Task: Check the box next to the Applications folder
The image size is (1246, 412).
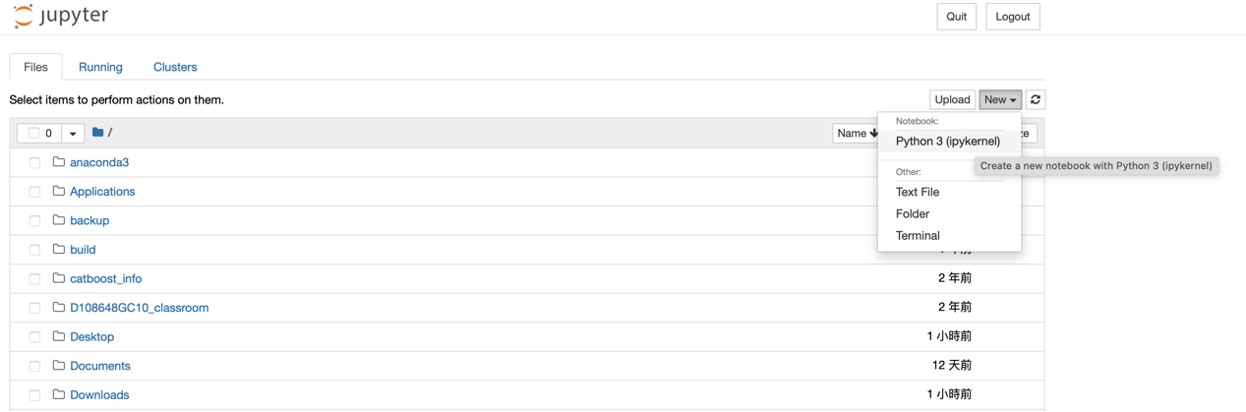Action: click(35, 192)
